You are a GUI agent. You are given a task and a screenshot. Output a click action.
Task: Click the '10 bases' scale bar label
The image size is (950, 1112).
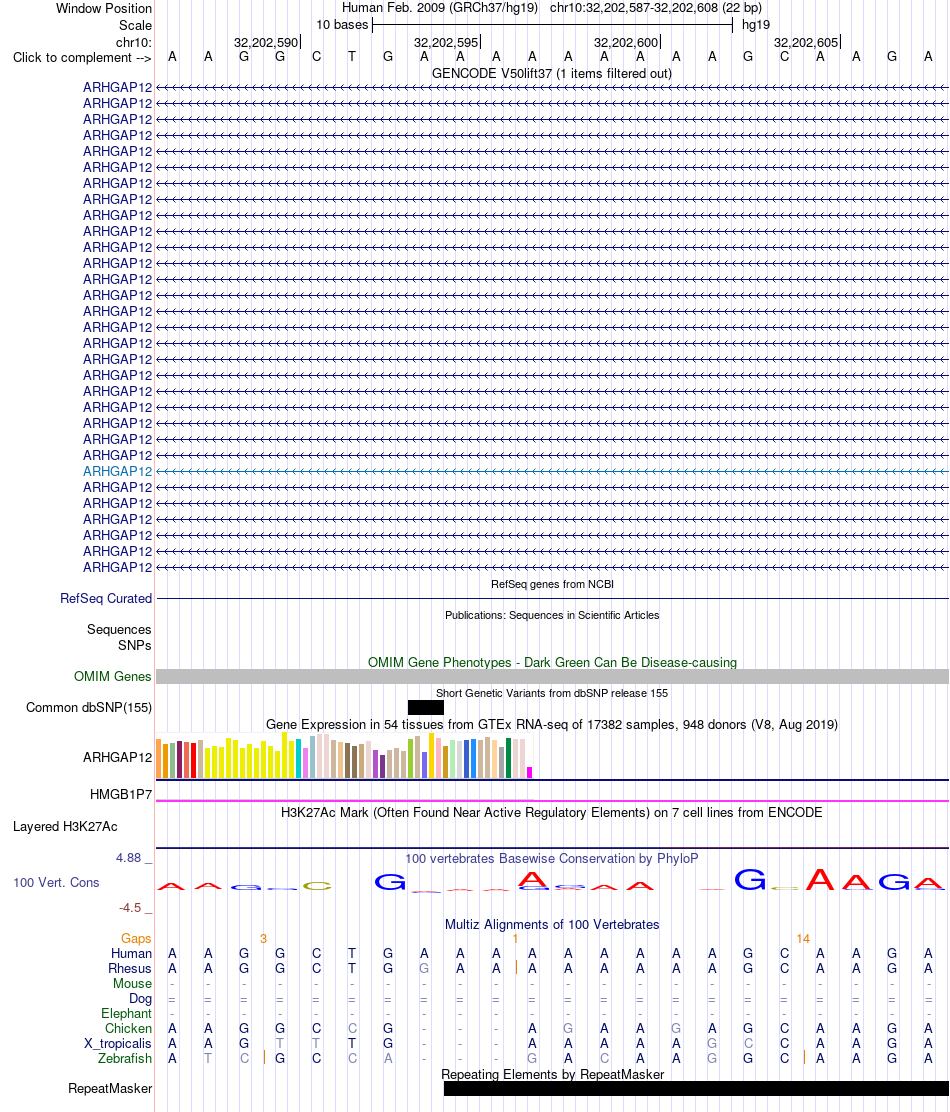point(342,25)
